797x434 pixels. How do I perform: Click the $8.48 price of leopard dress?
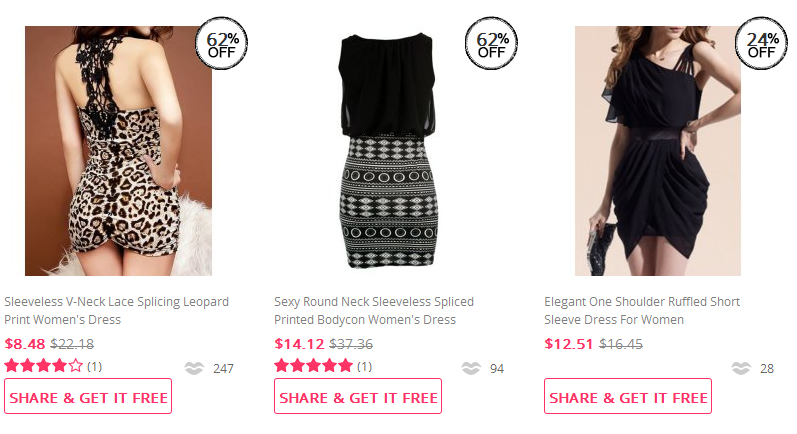24,344
